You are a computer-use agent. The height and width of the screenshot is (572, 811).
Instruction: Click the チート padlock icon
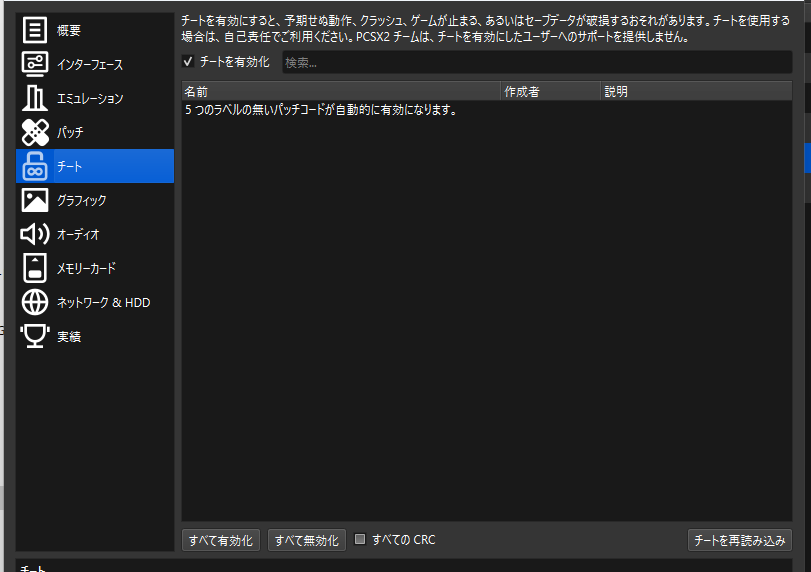click(35, 166)
